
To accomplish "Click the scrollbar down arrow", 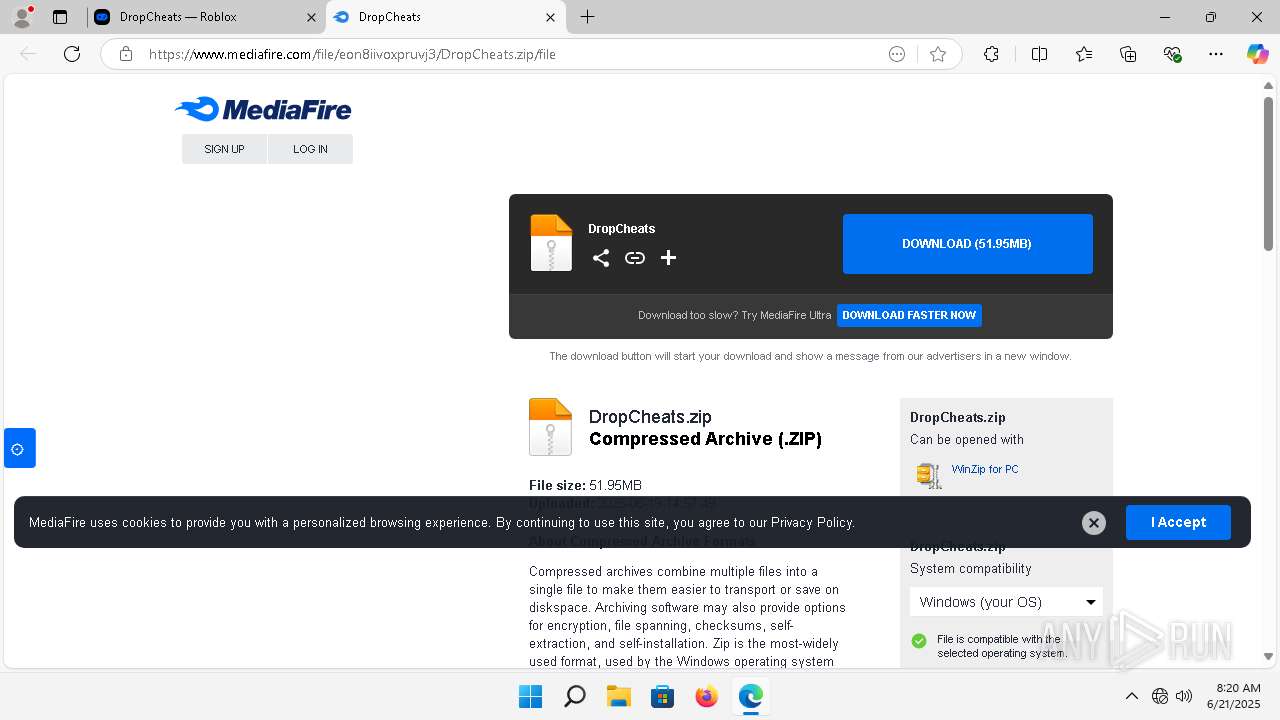I will 1268,657.
